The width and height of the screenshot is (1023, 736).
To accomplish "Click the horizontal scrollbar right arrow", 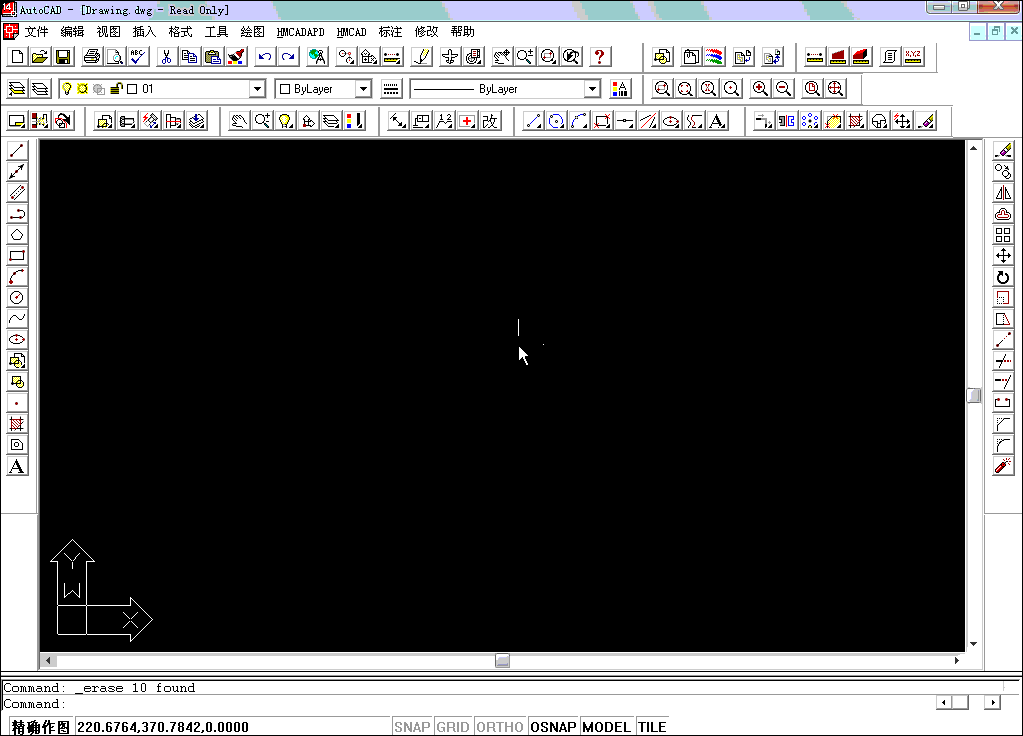I will 956,660.
